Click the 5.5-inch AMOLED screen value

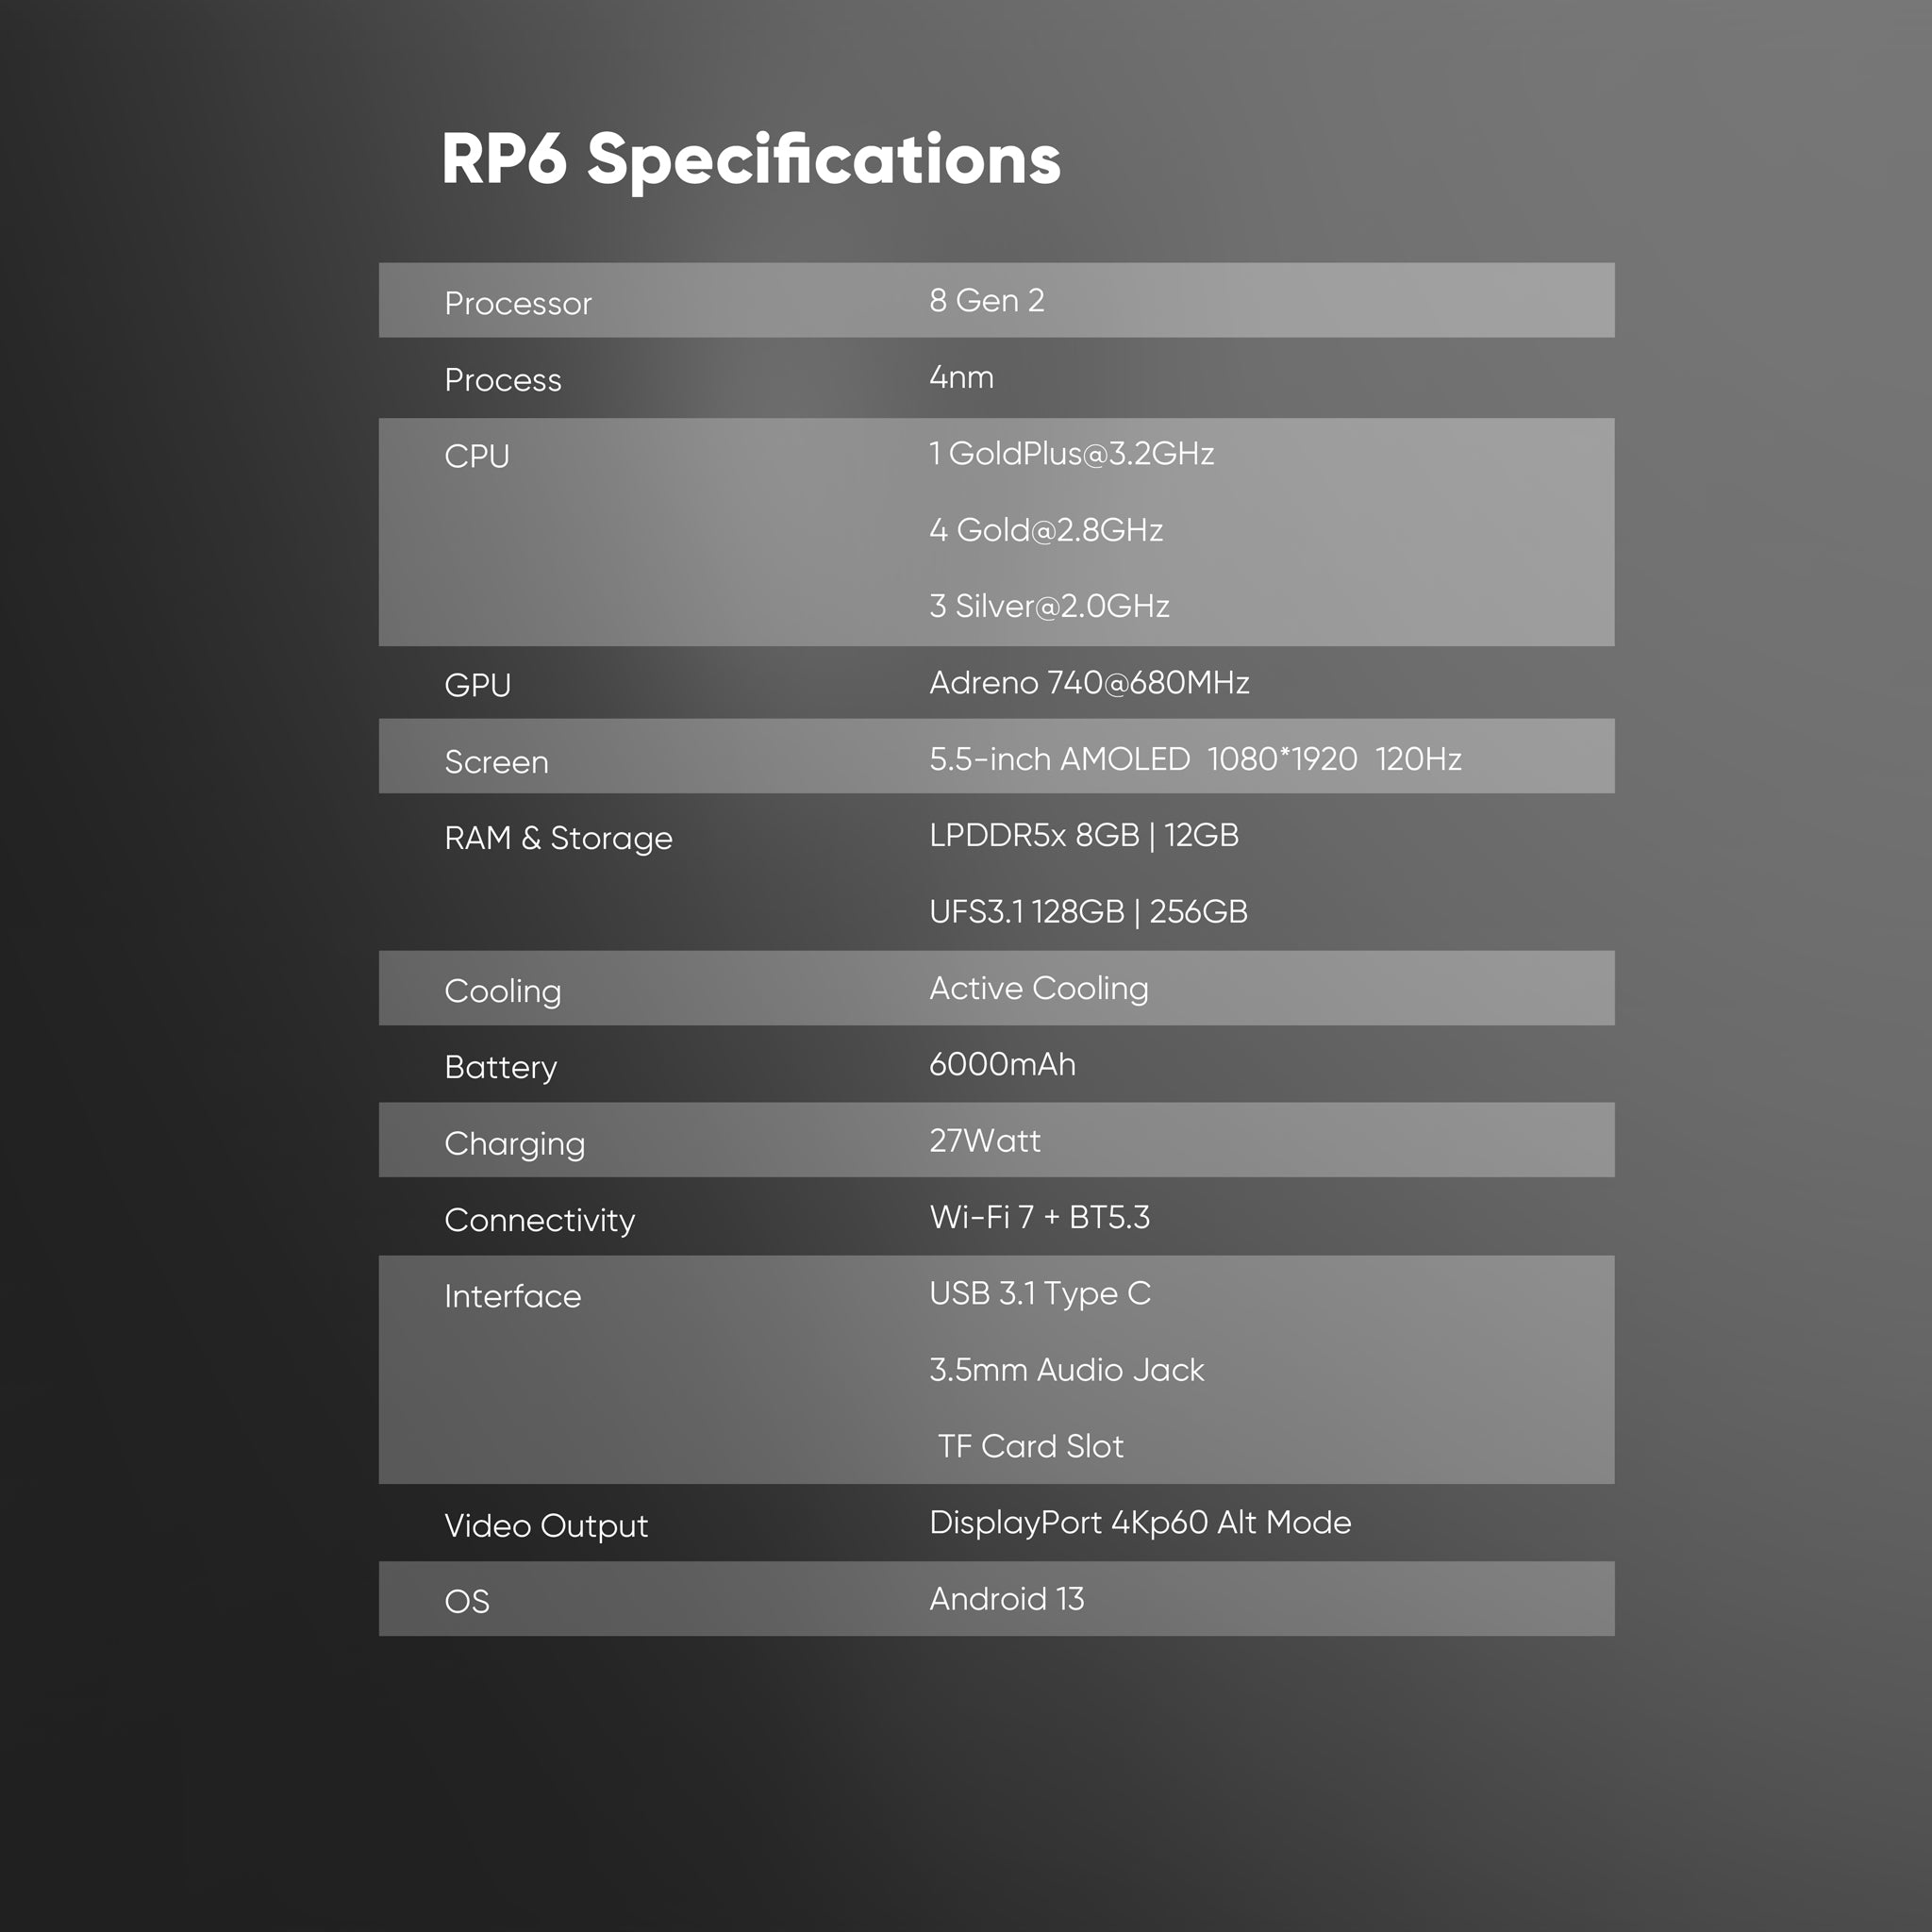coord(1194,759)
